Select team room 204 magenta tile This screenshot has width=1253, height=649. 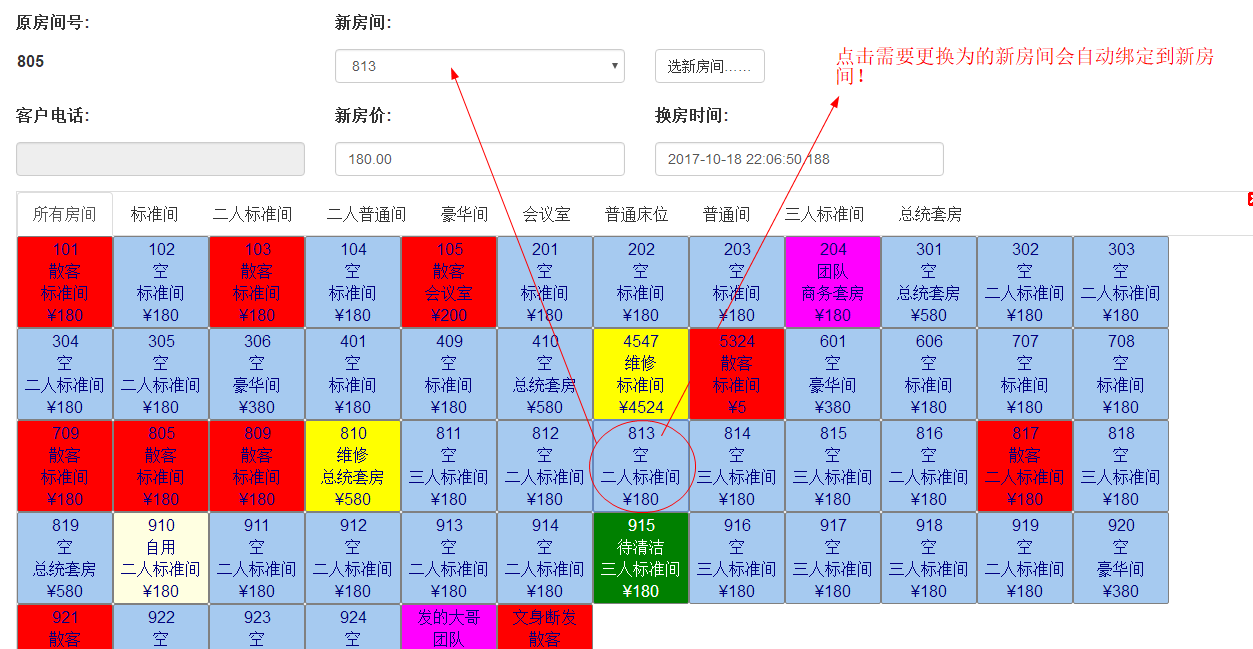(833, 282)
